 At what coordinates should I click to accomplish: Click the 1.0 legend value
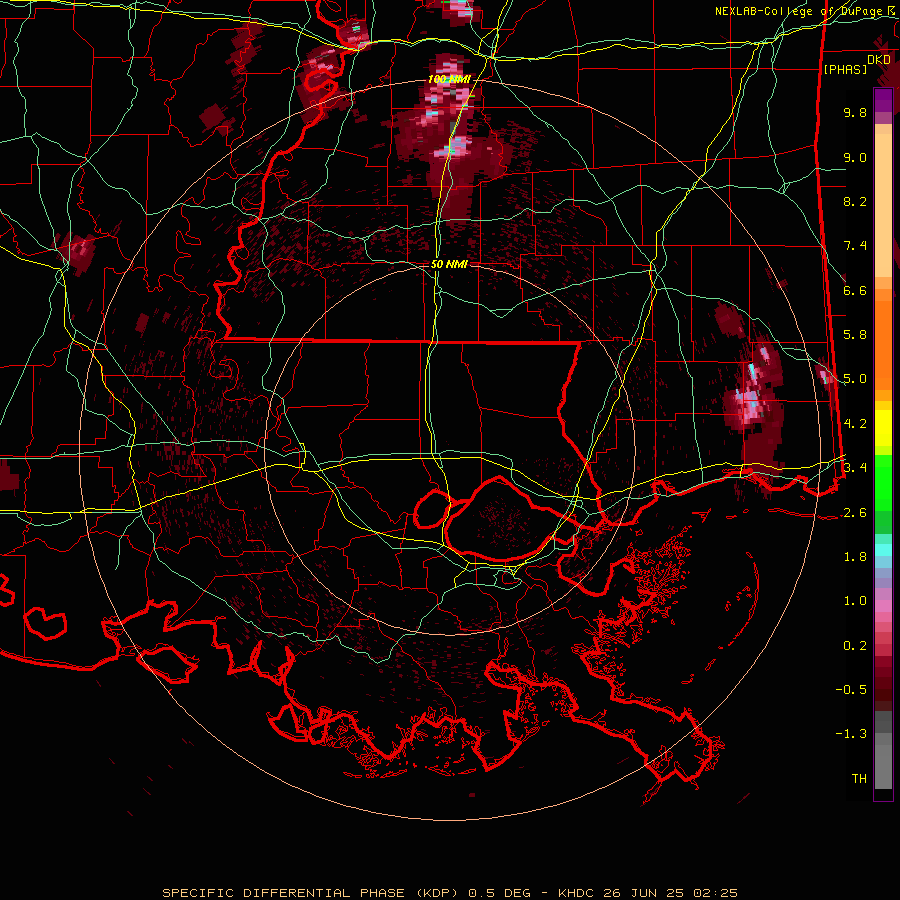click(855, 601)
